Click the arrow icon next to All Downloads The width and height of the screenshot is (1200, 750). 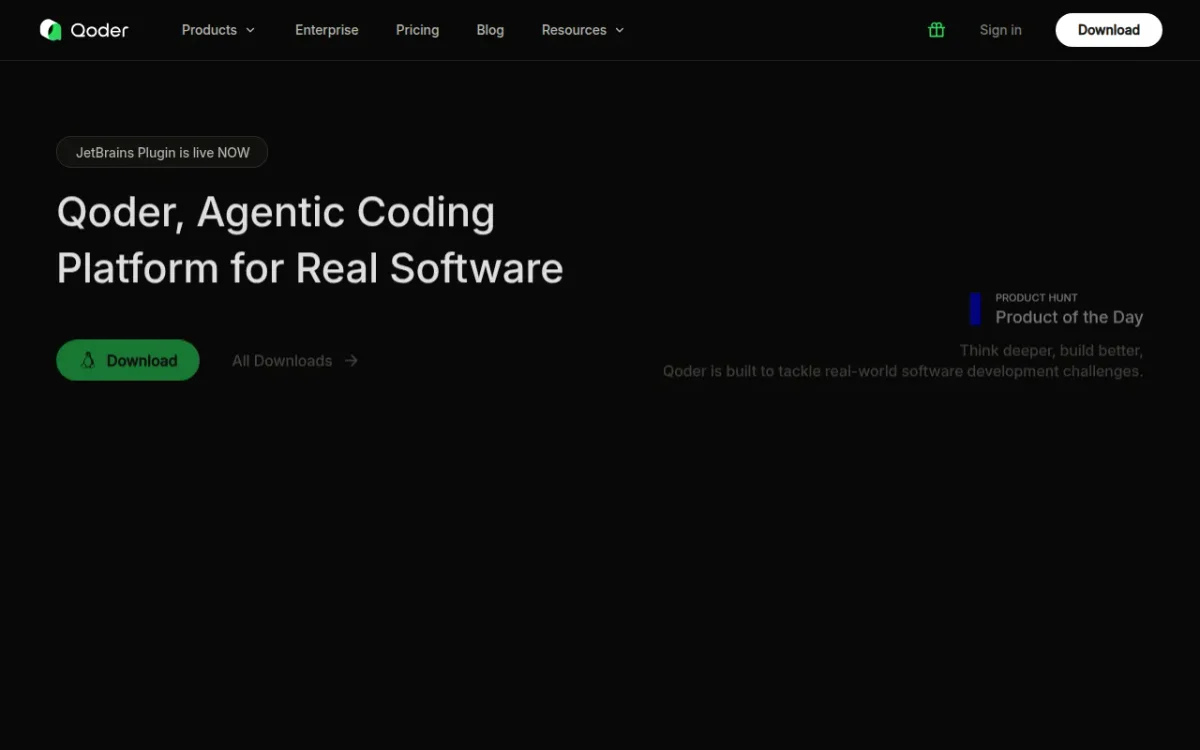pos(351,361)
